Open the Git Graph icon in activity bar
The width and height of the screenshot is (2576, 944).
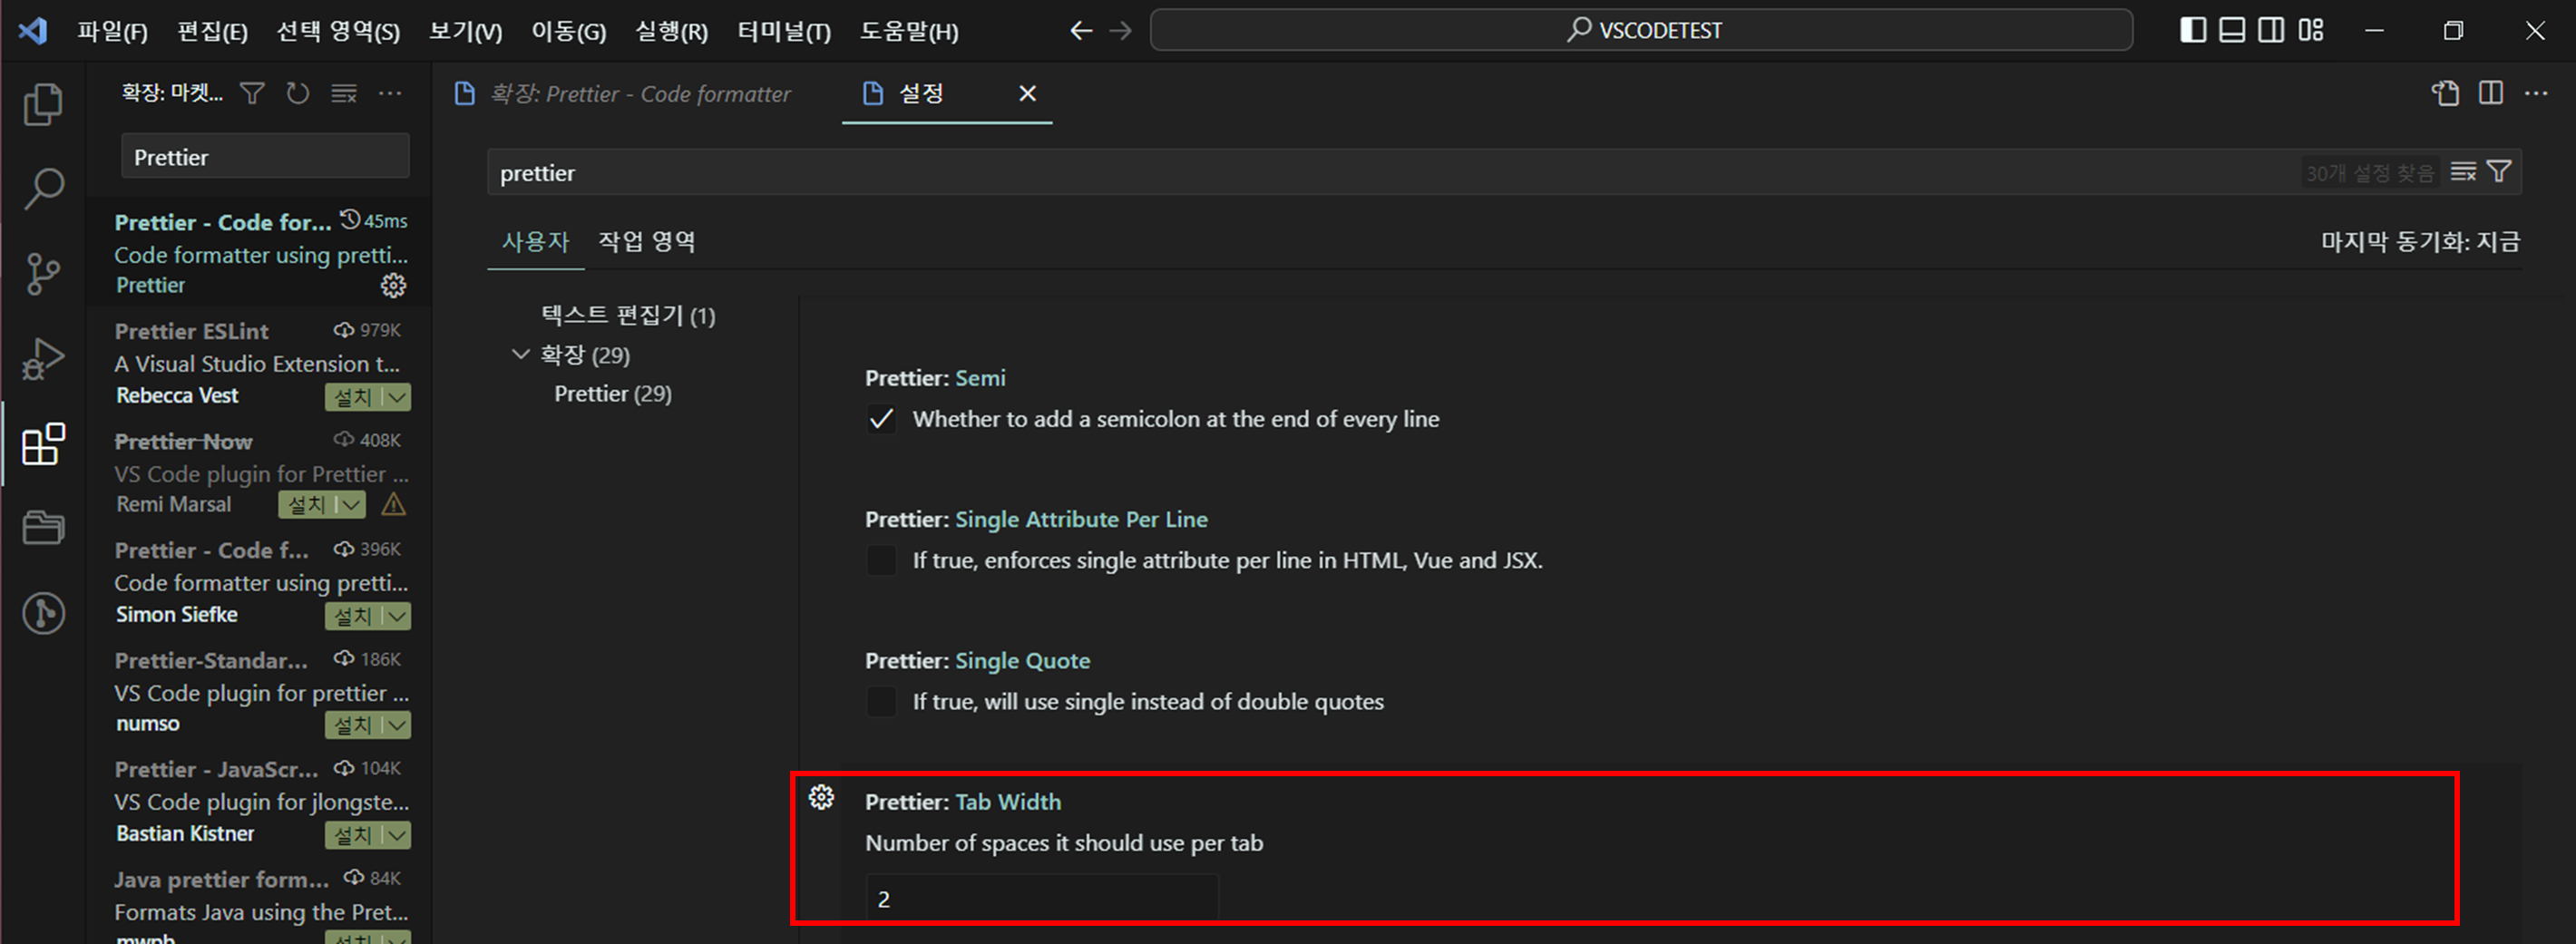pyautogui.click(x=43, y=613)
